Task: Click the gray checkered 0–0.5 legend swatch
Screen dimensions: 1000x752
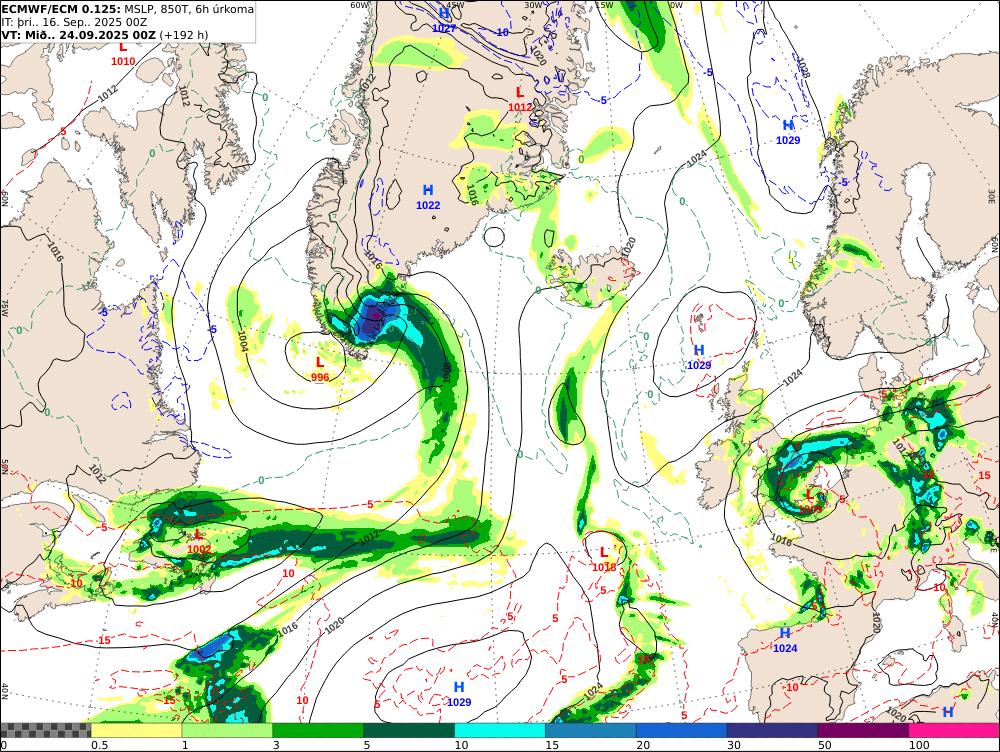Action: (45, 730)
